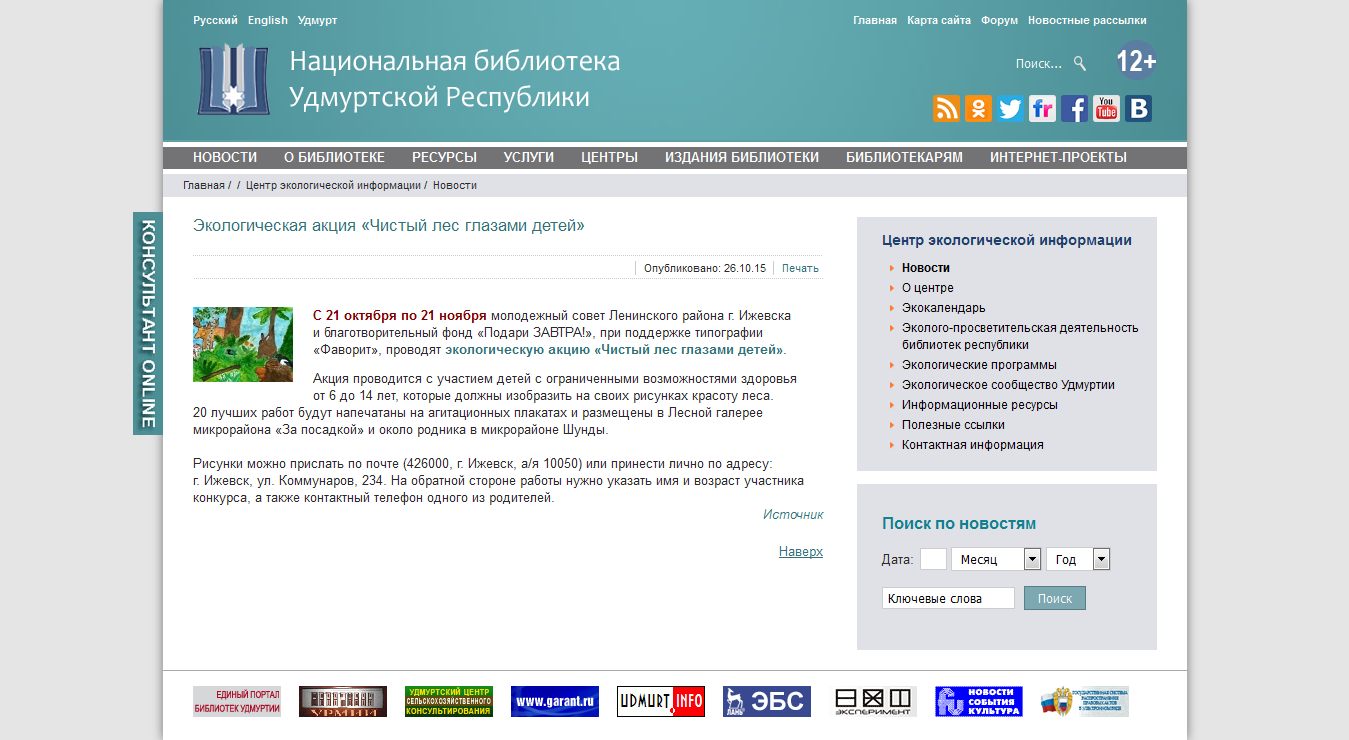Image resolution: width=1349 pixels, height=740 pixels.
Task: Follow the Печать link
Action: pyautogui.click(x=800, y=268)
